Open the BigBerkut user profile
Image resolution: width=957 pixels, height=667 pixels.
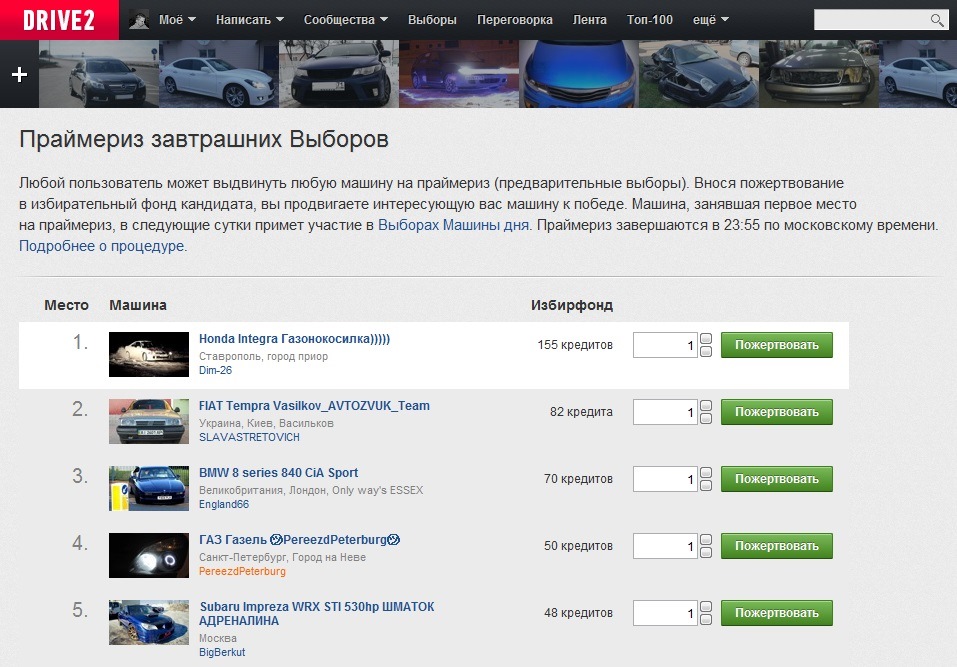222,652
